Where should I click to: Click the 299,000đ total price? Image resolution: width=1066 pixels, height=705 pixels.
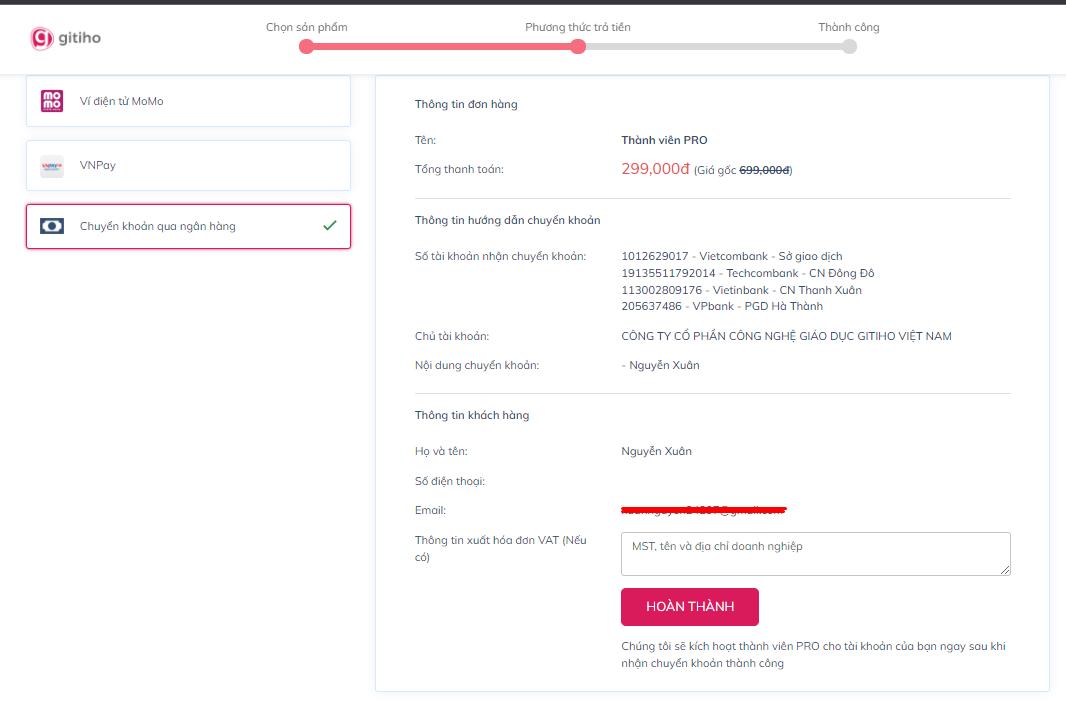[655, 169]
